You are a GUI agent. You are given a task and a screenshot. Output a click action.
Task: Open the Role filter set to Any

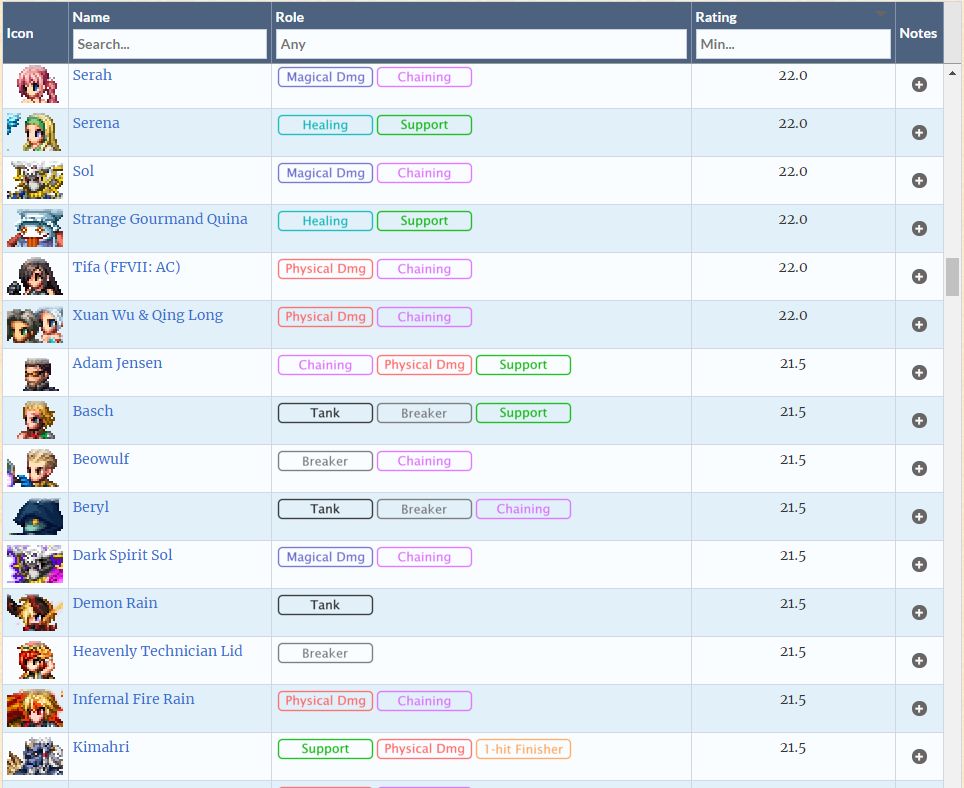coord(481,44)
